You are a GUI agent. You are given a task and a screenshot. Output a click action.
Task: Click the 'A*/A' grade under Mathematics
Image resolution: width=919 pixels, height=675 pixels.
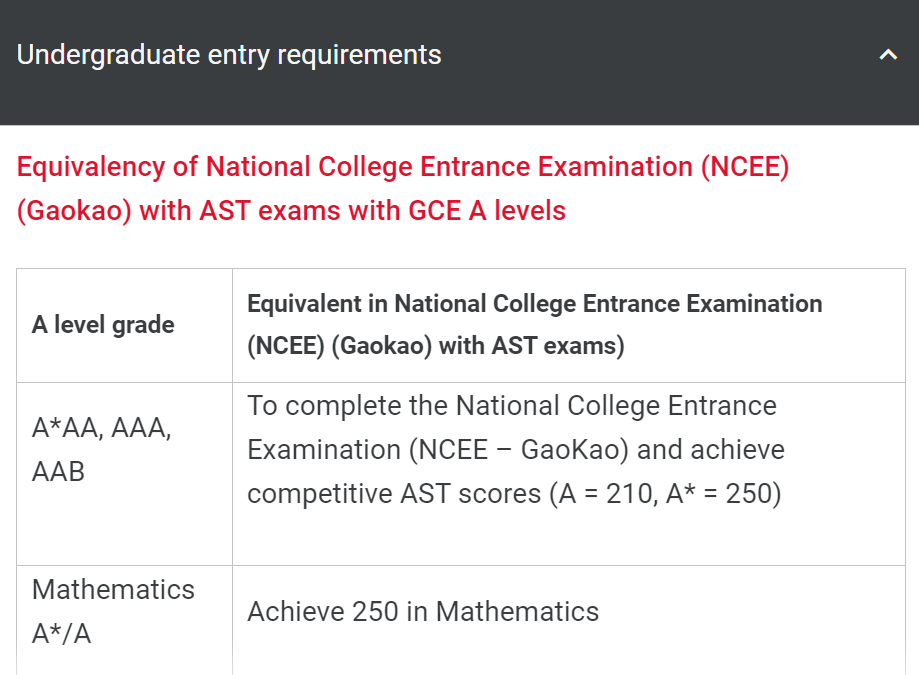62,633
